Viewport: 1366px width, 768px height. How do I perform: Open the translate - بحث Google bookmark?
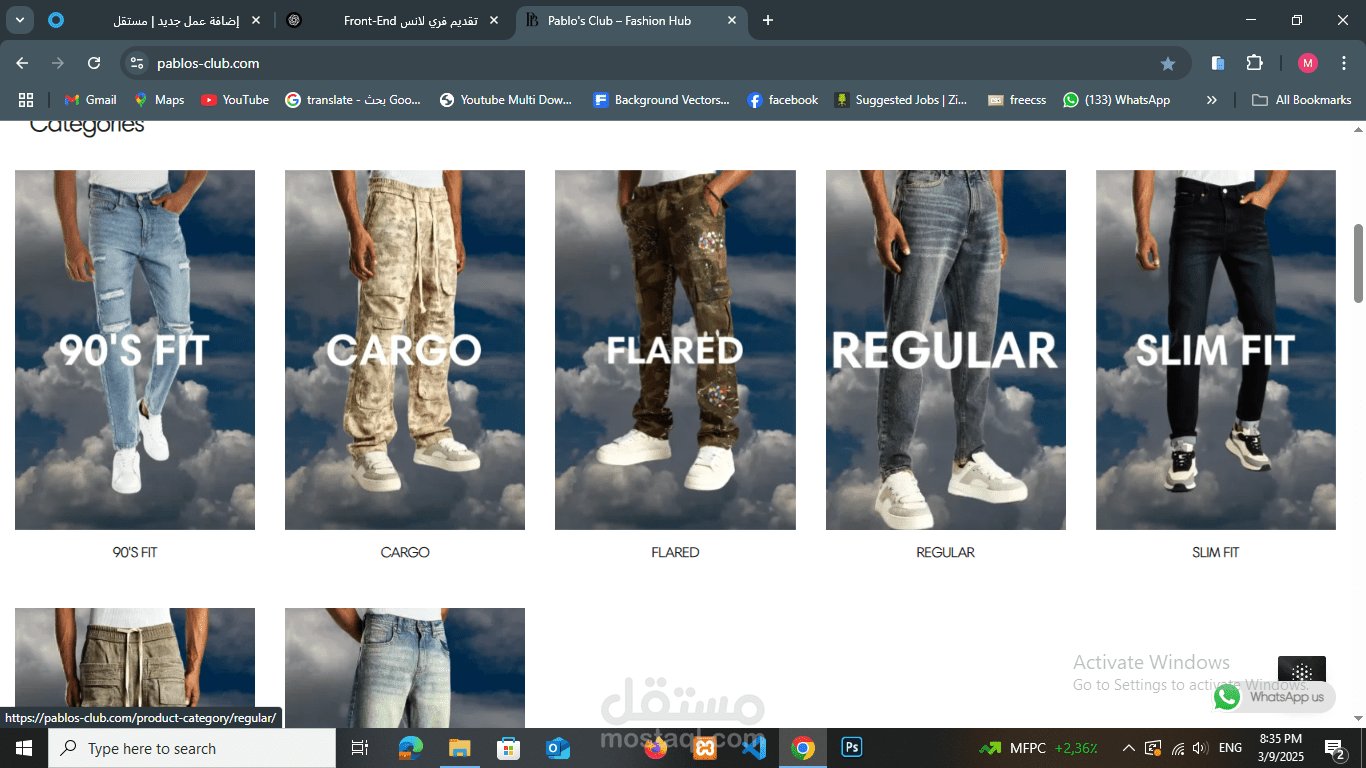pos(354,100)
